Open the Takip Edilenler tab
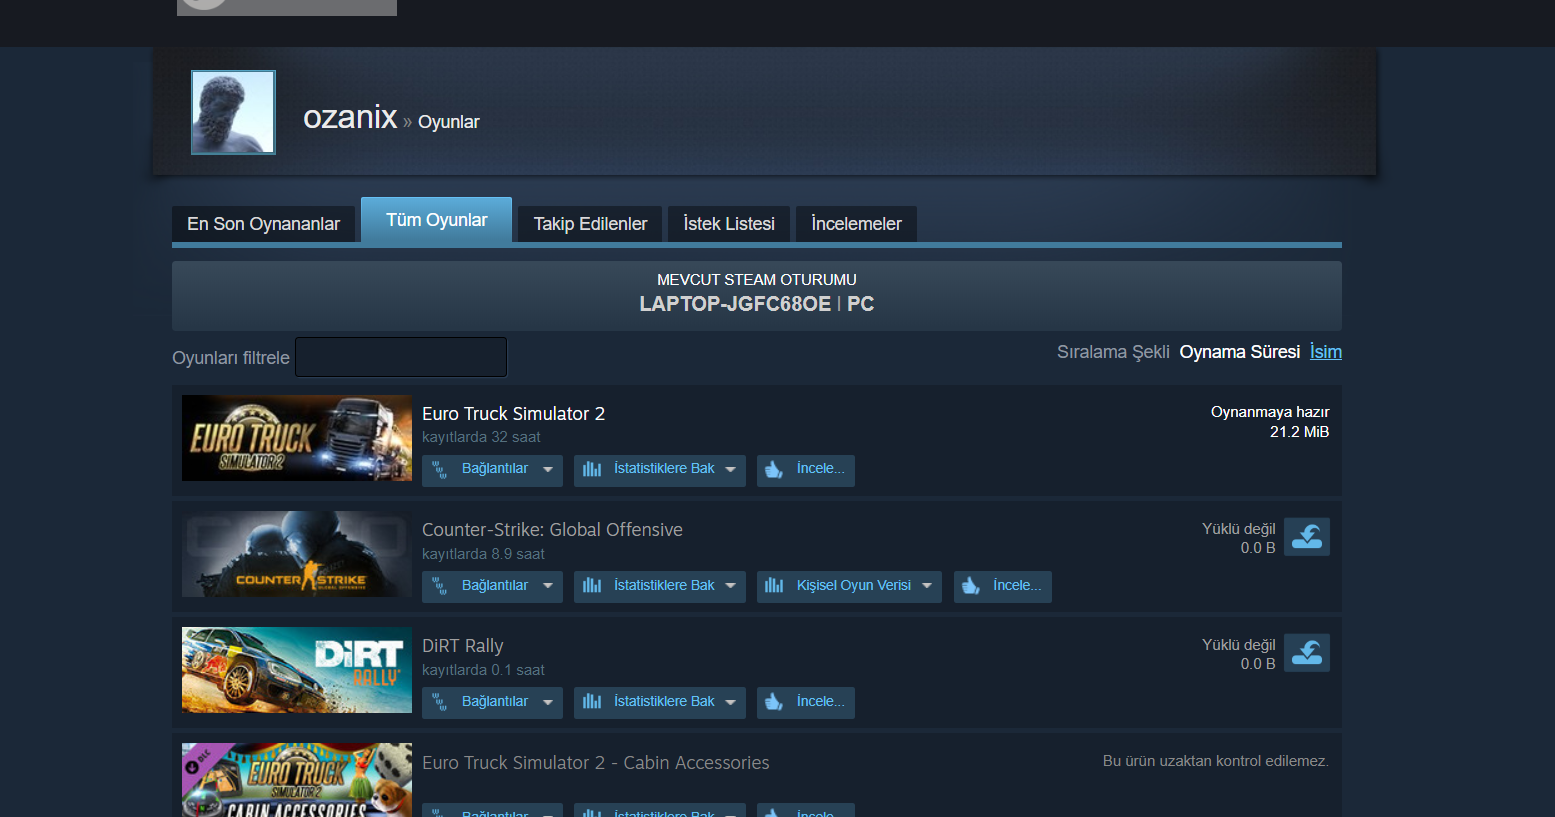 tap(590, 224)
